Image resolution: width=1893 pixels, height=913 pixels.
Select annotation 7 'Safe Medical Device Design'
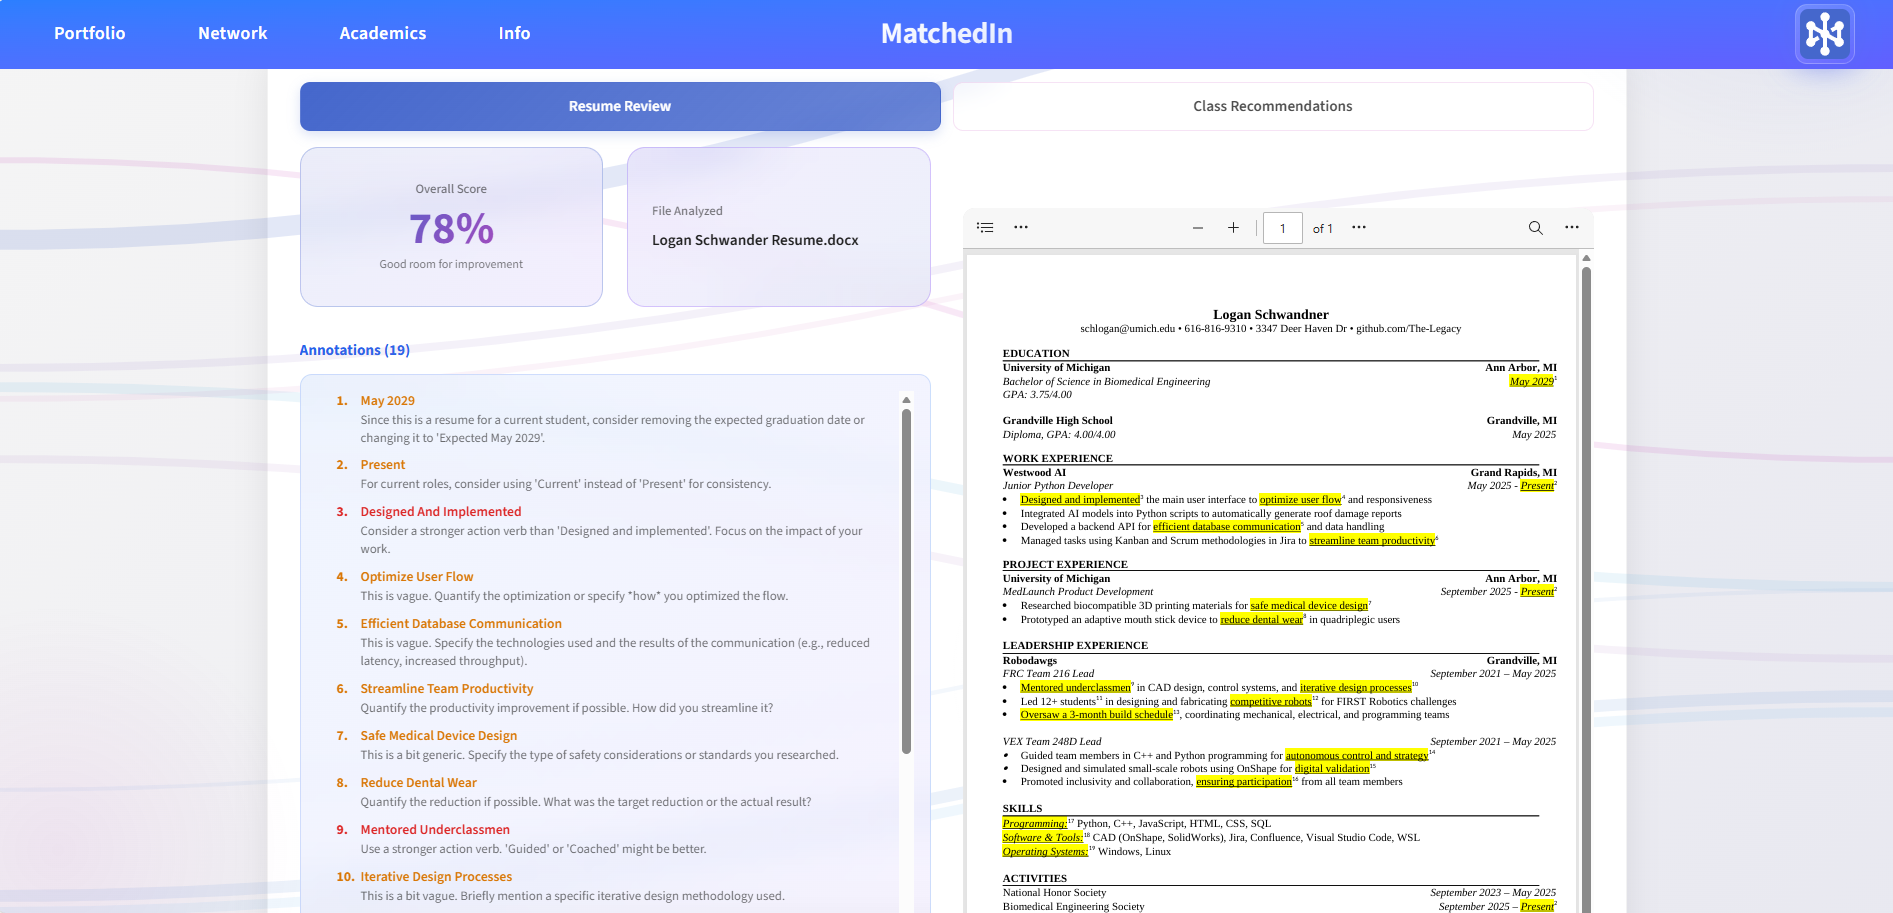pyautogui.click(x=438, y=736)
